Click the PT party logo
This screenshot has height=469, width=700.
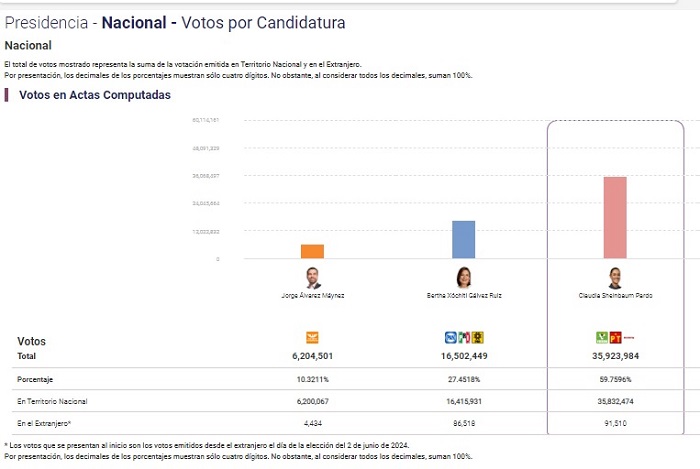click(x=615, y=337)
